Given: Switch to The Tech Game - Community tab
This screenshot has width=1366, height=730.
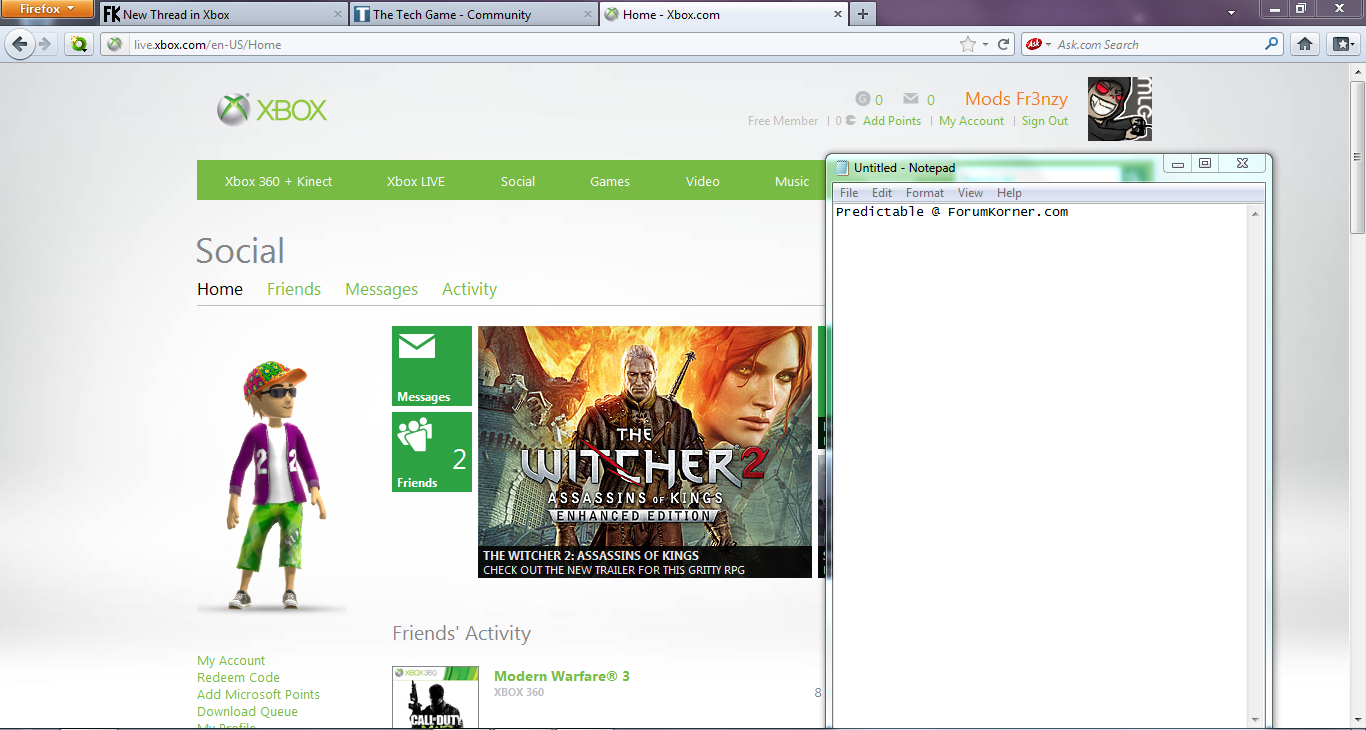Looking at the screenshot, I should [x=474, y=14].
